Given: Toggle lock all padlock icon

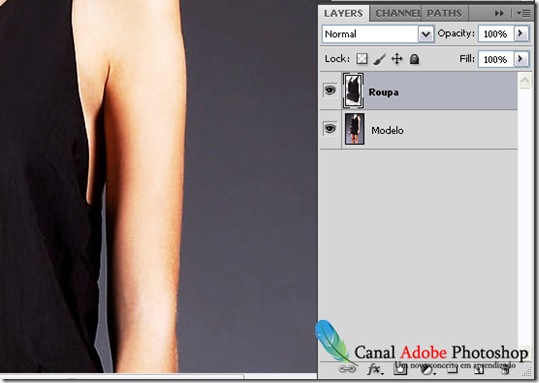Looking at the screenshot, I should [x=415, y=59].
